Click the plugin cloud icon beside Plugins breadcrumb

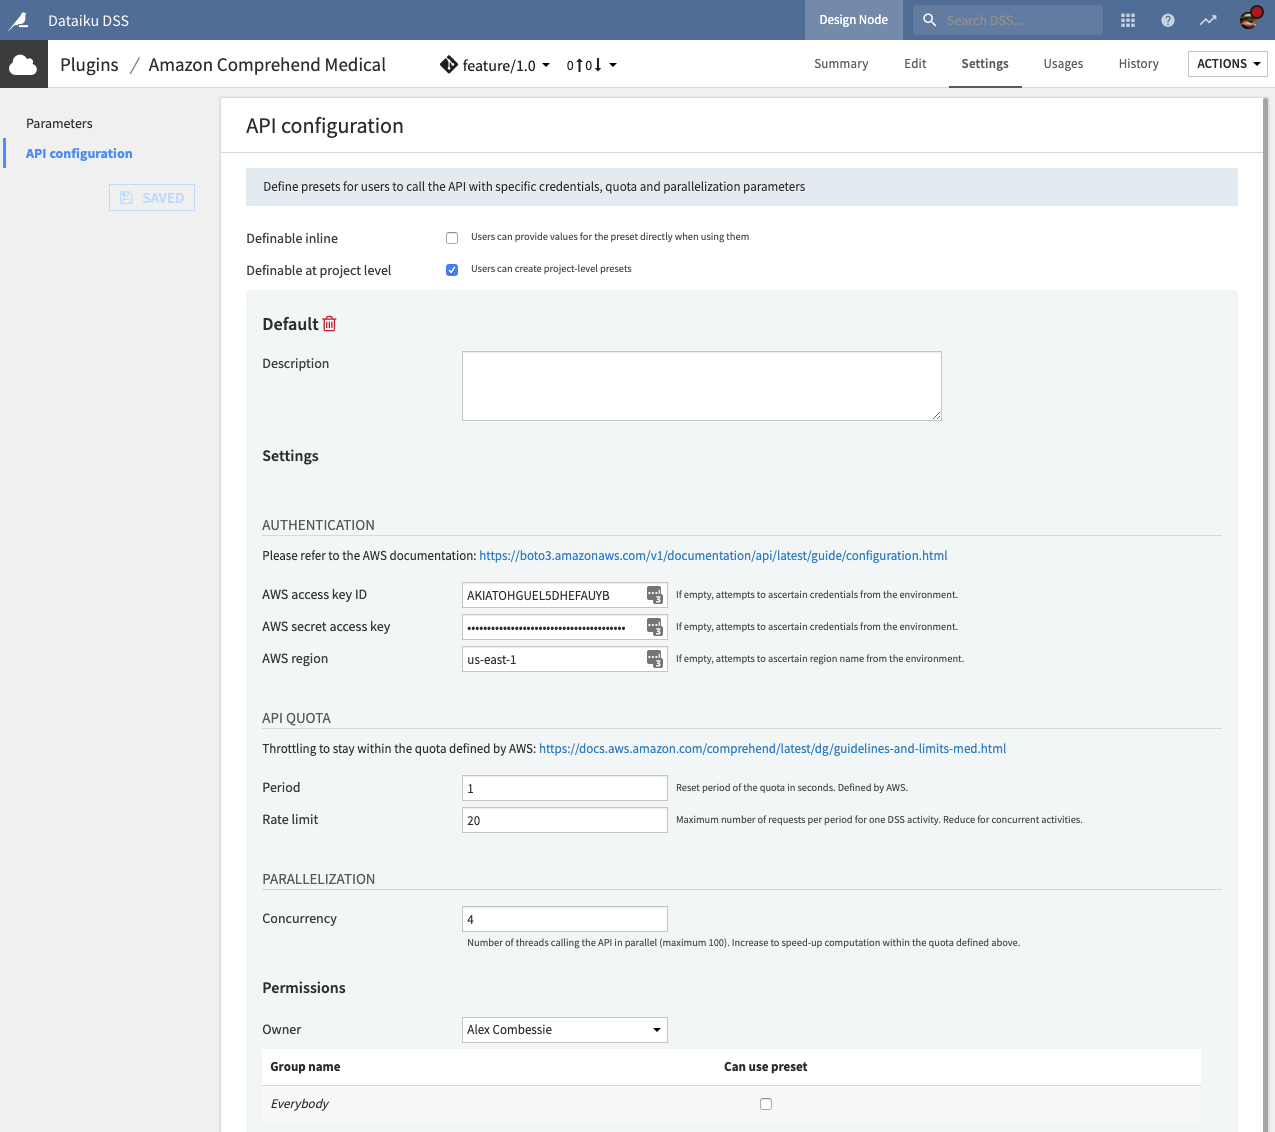pyautogui.click(x=23, y=63)
